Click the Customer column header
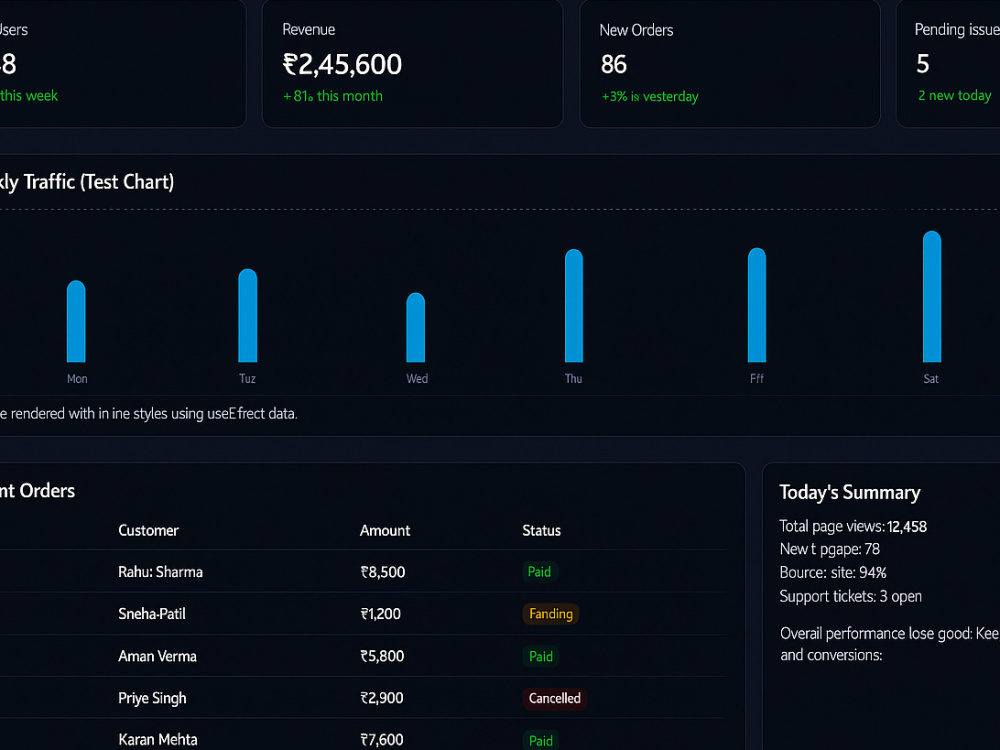This screenshot has width=1000, height=750. [x=148, y=531]
